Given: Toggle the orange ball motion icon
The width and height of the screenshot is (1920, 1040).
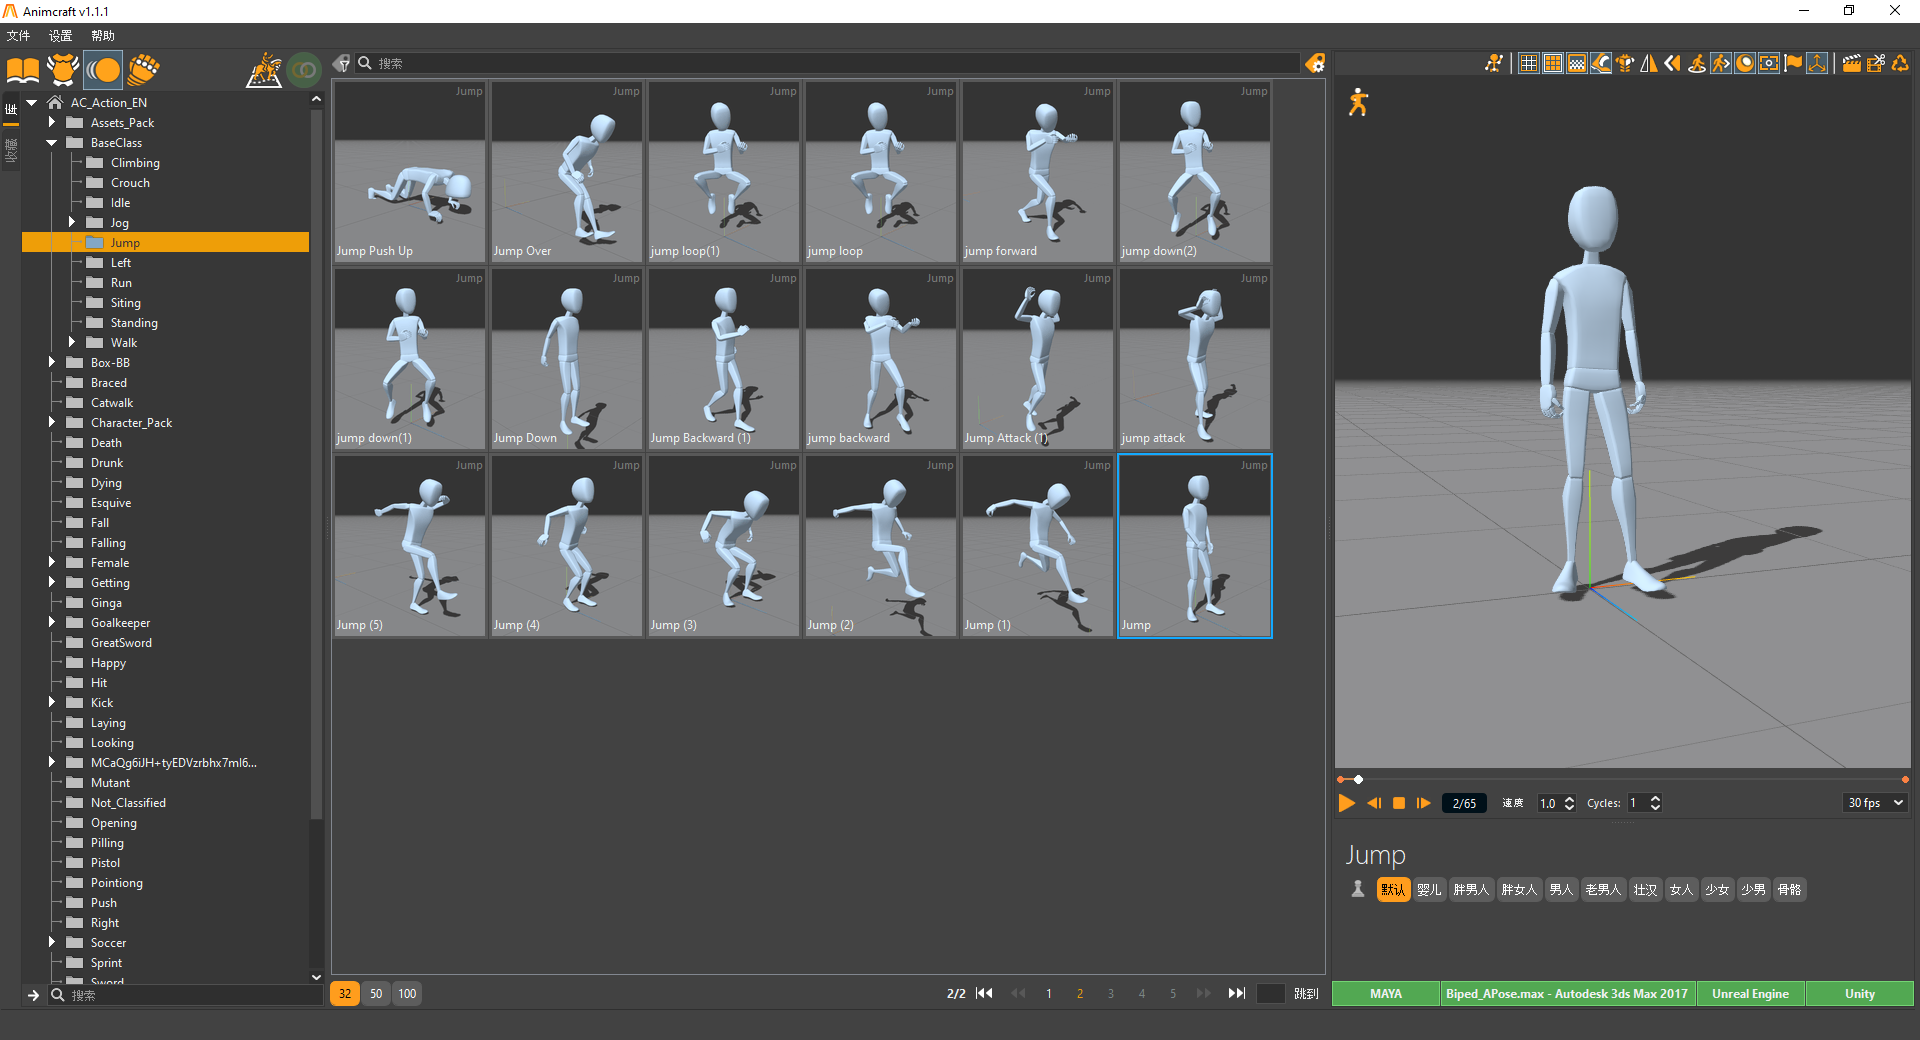Looking at the screenshot, I should click(x=104, y=70).
